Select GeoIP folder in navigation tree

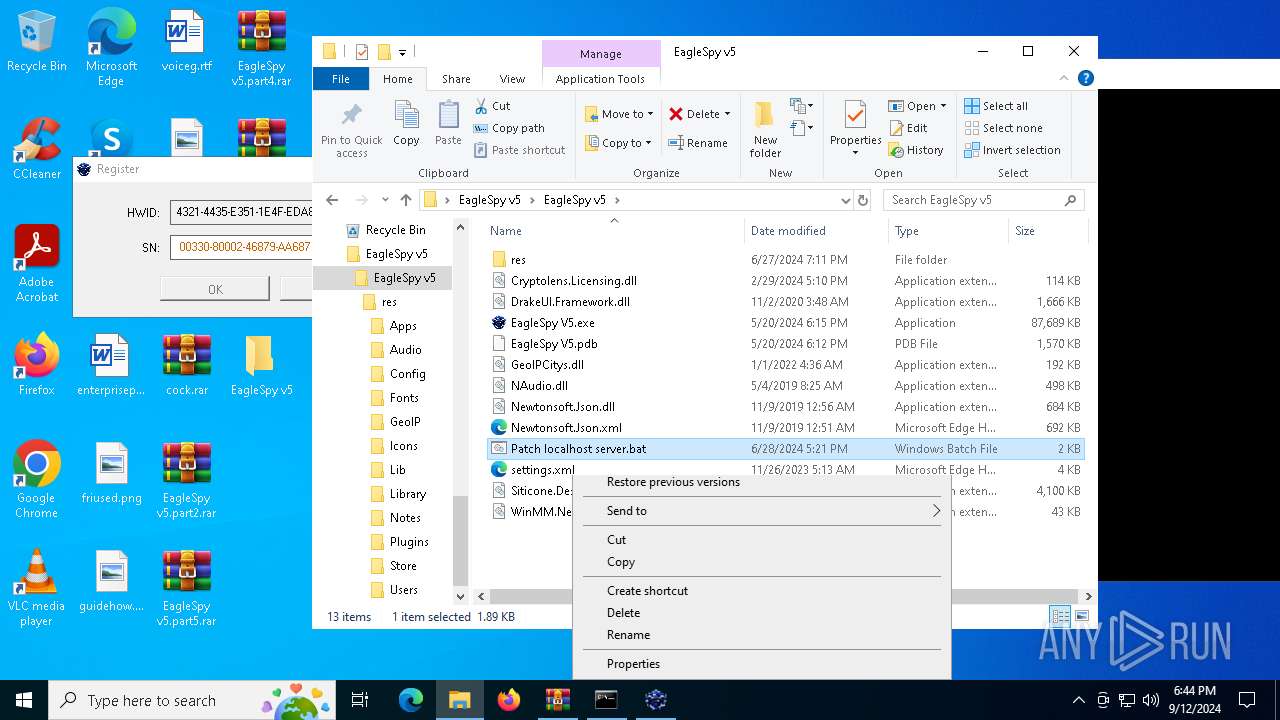405,422
